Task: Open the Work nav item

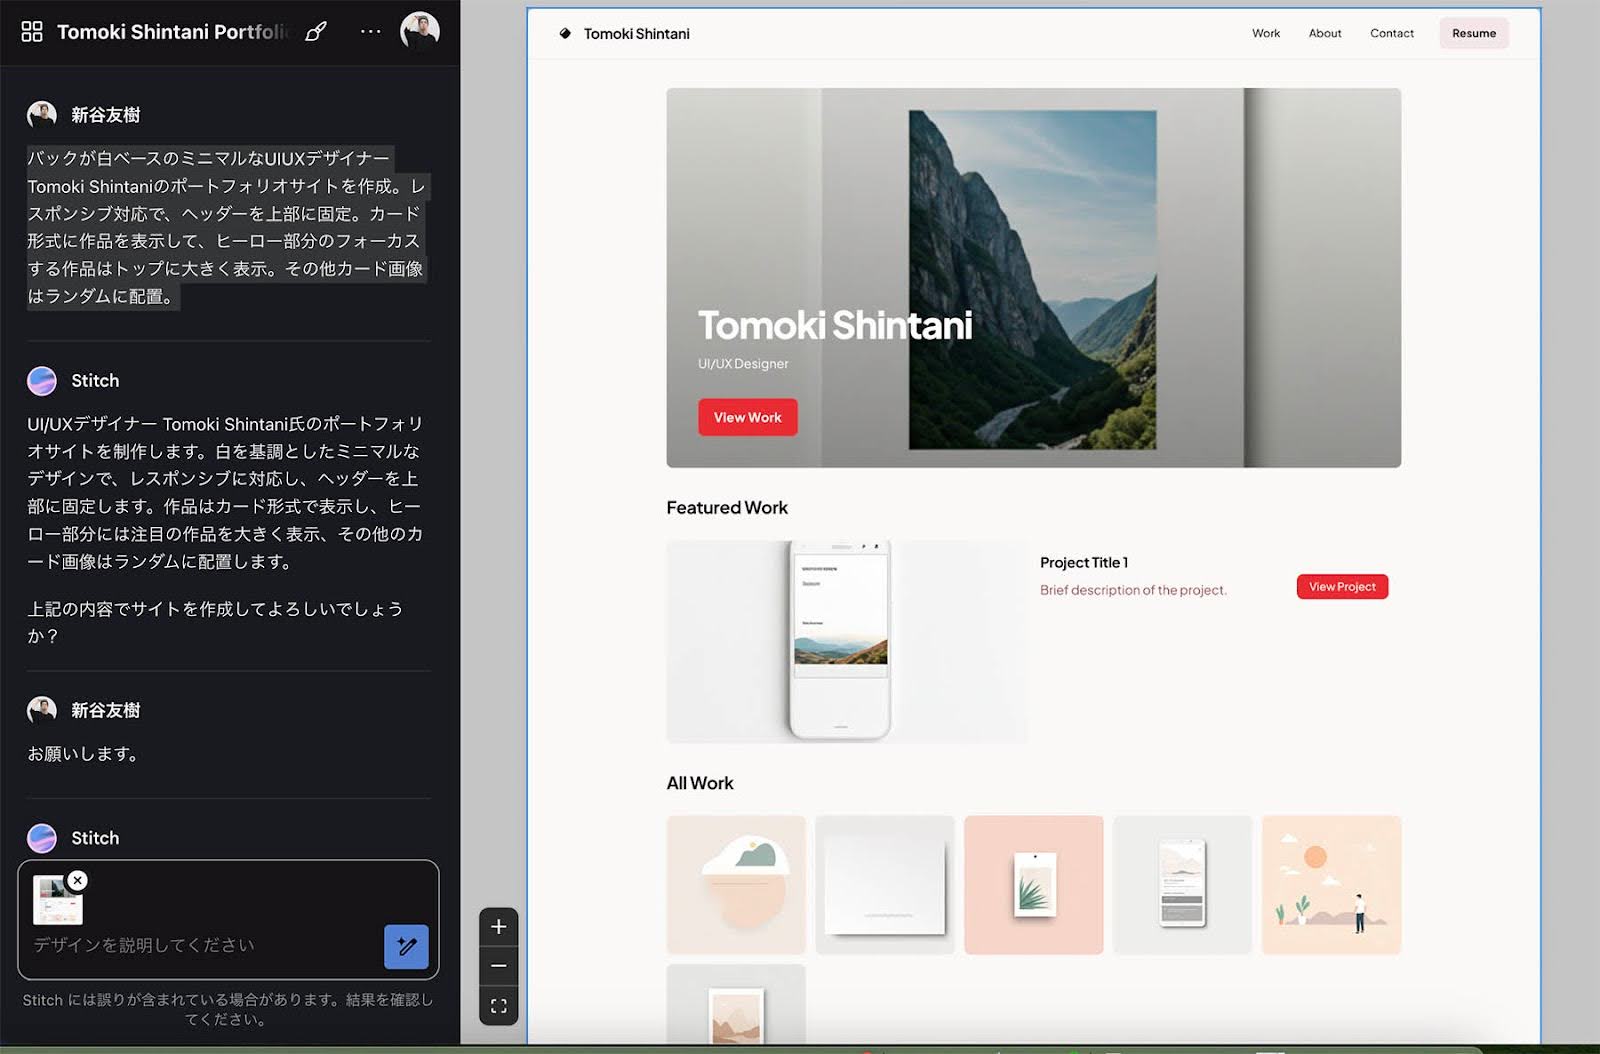Action: tap(1266, 34)
